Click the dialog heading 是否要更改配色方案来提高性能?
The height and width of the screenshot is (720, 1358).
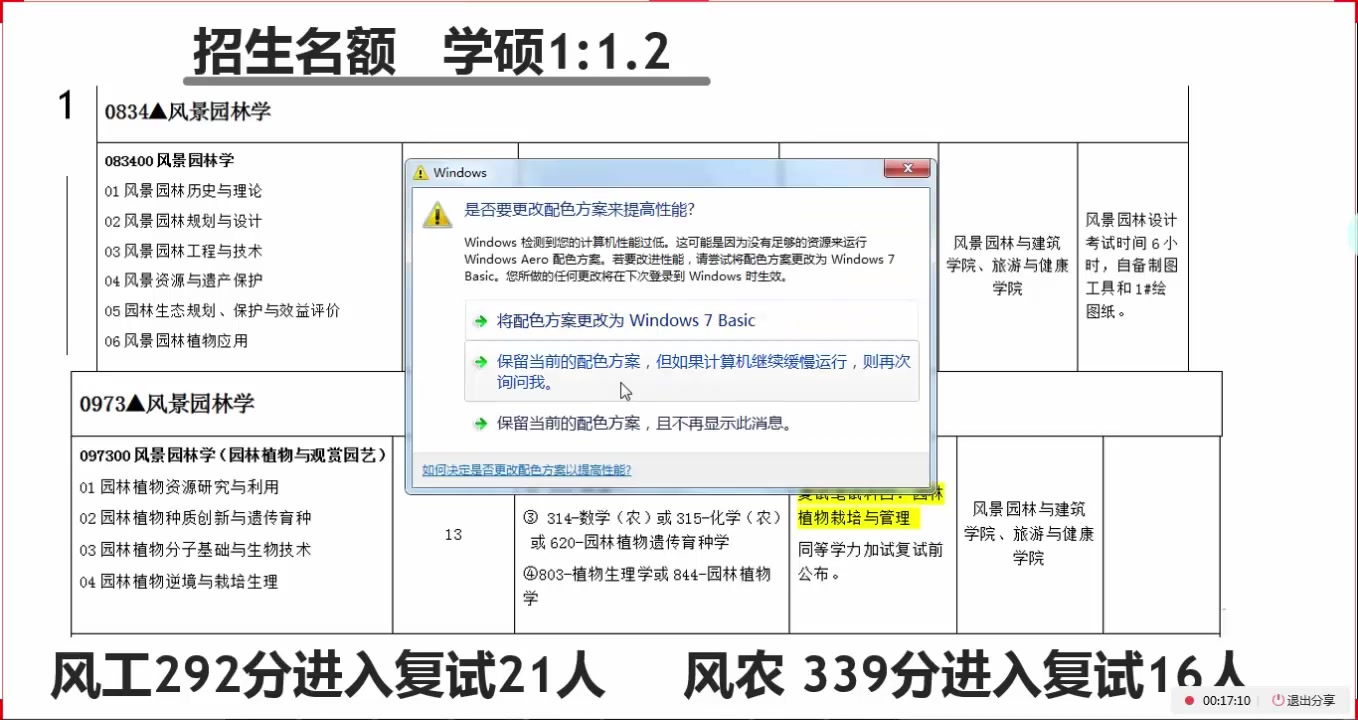[580, 210]
